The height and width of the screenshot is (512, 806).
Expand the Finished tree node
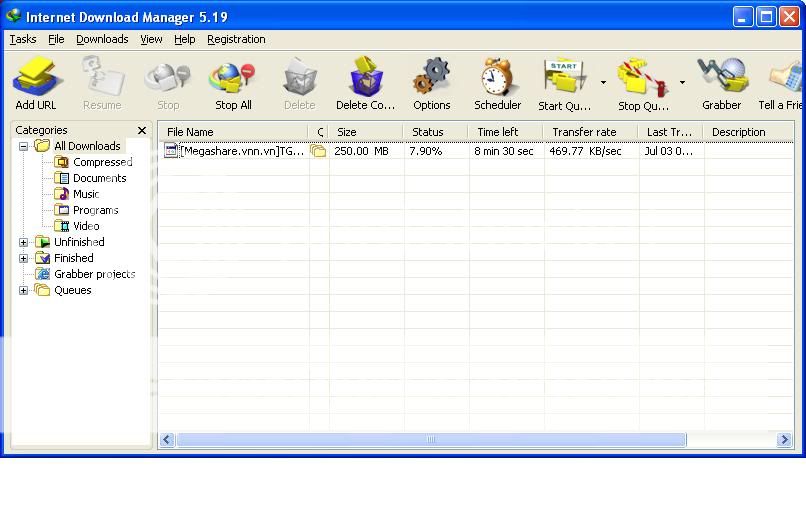[23, 258]
